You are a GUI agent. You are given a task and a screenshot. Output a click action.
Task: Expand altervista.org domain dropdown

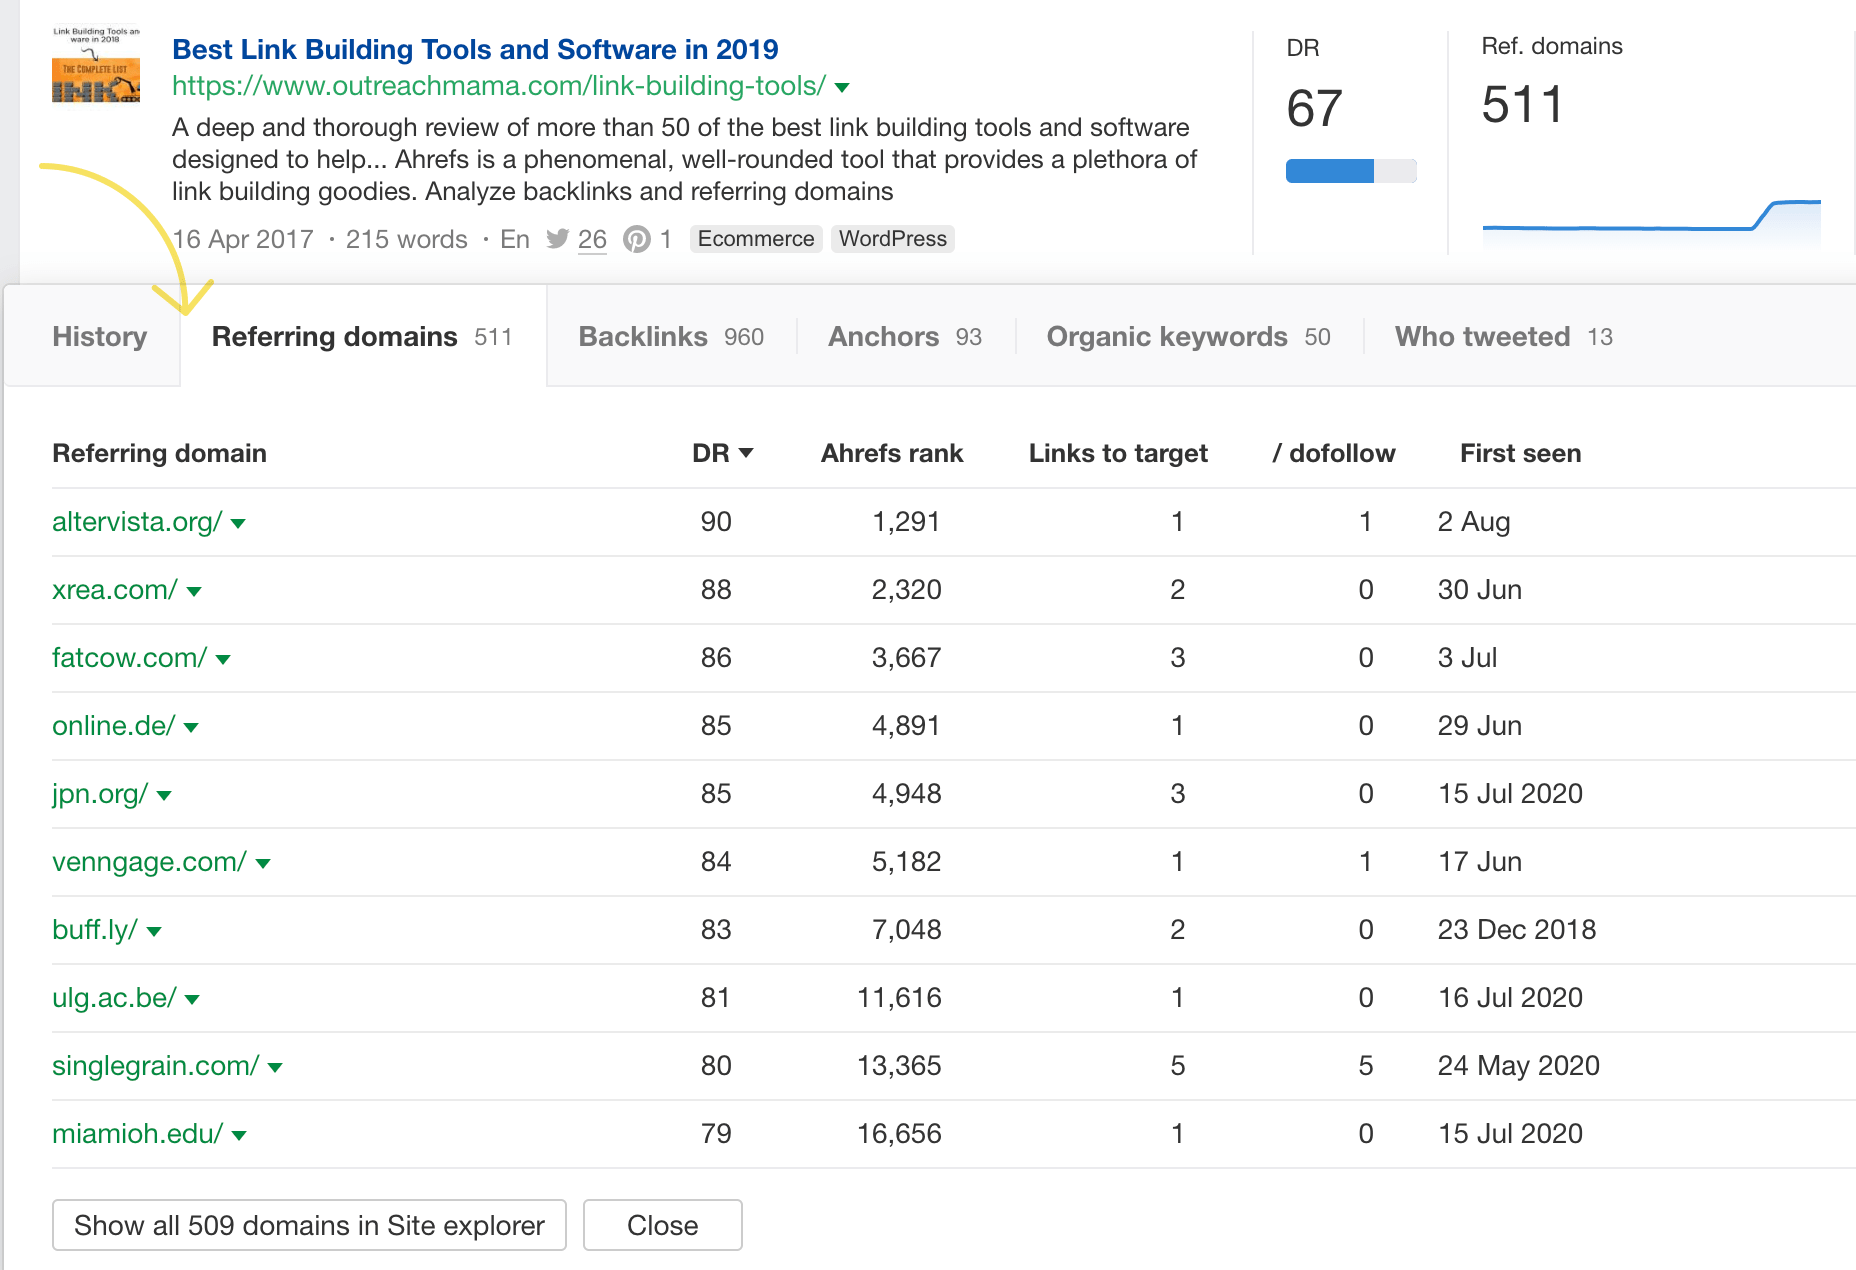[x=238, y=523]
